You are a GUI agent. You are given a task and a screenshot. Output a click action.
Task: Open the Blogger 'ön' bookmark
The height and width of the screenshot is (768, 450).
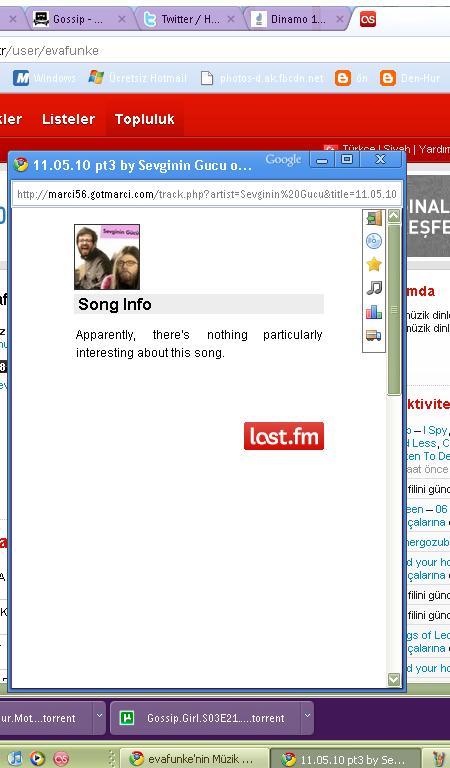pos(352,78)
